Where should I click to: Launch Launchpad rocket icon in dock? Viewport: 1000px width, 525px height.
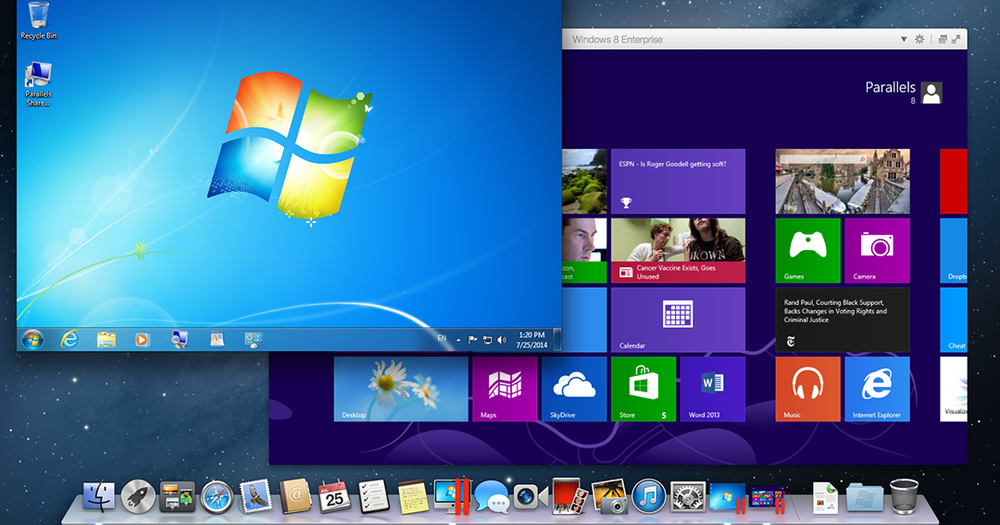(138, 496)
